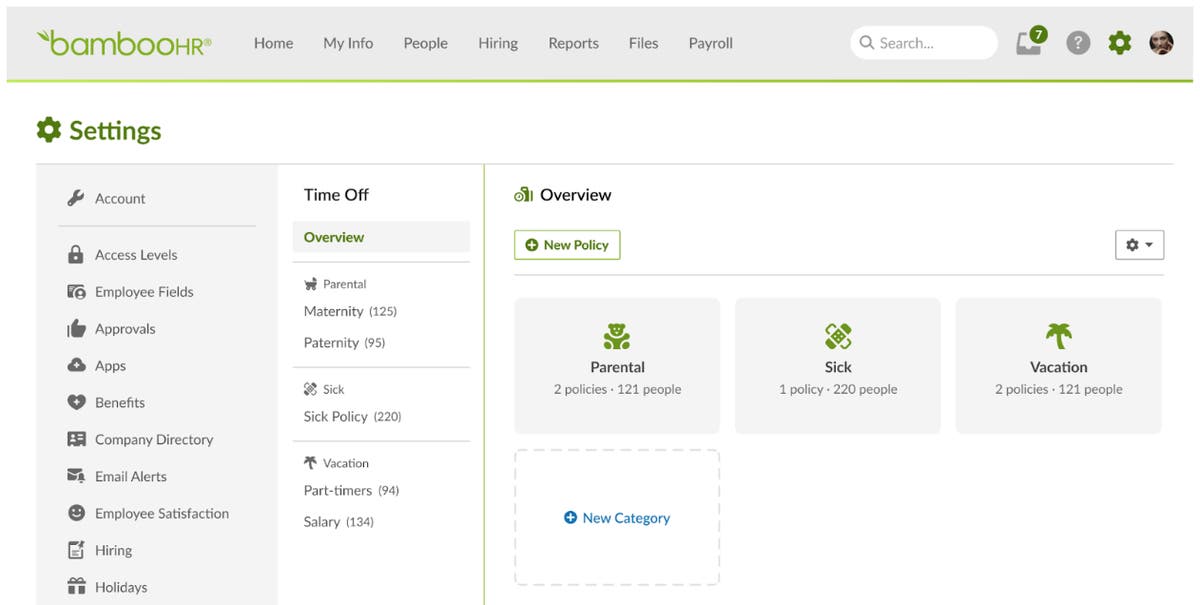The height and width of the screenshot is (605, 1200).
Task: Click the Apps cloud icon
Action: [x=75, y=365]
